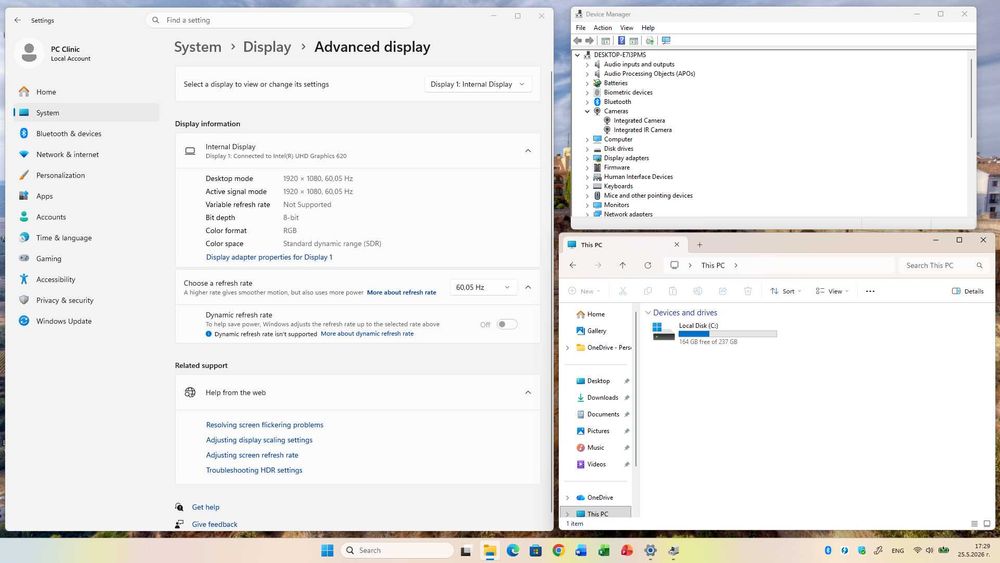The height and width of the screenshot is (563, 1000).
Task: Open the View dropdown in File Explorer
Action: (x=832, y=291)
